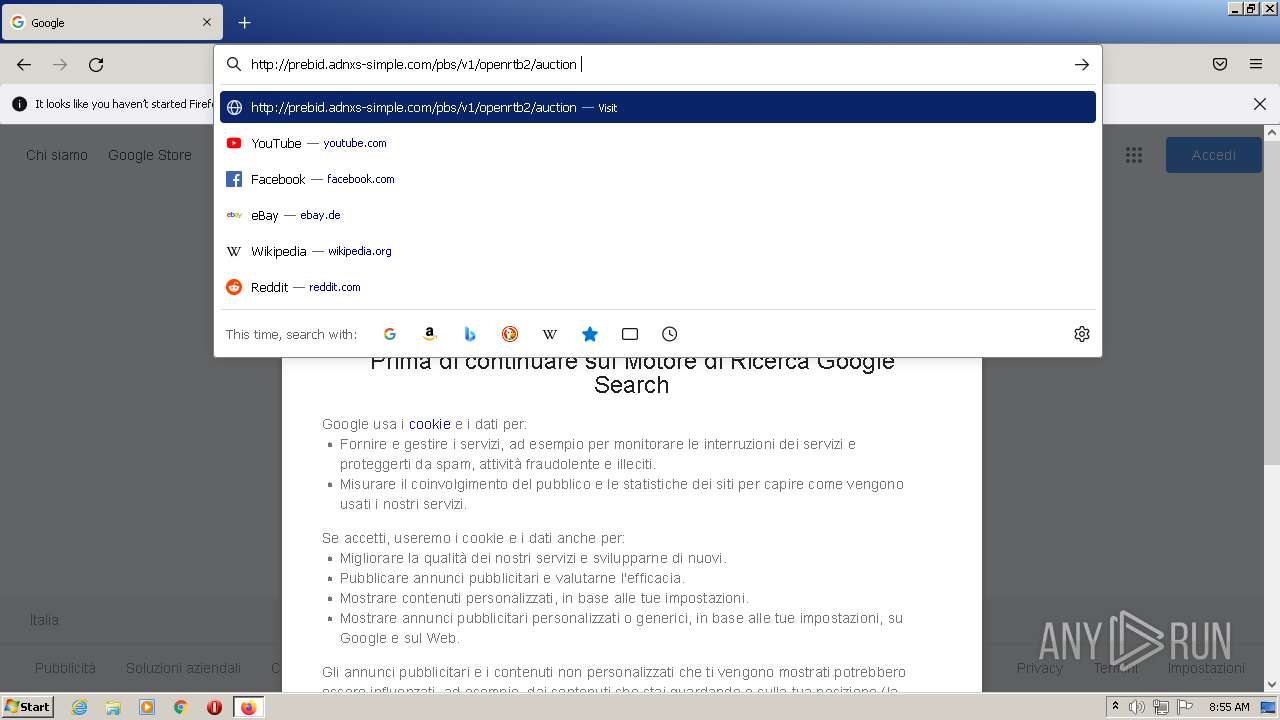
Task: Search in open Tabs icon
Action: [x=630, y=334]
